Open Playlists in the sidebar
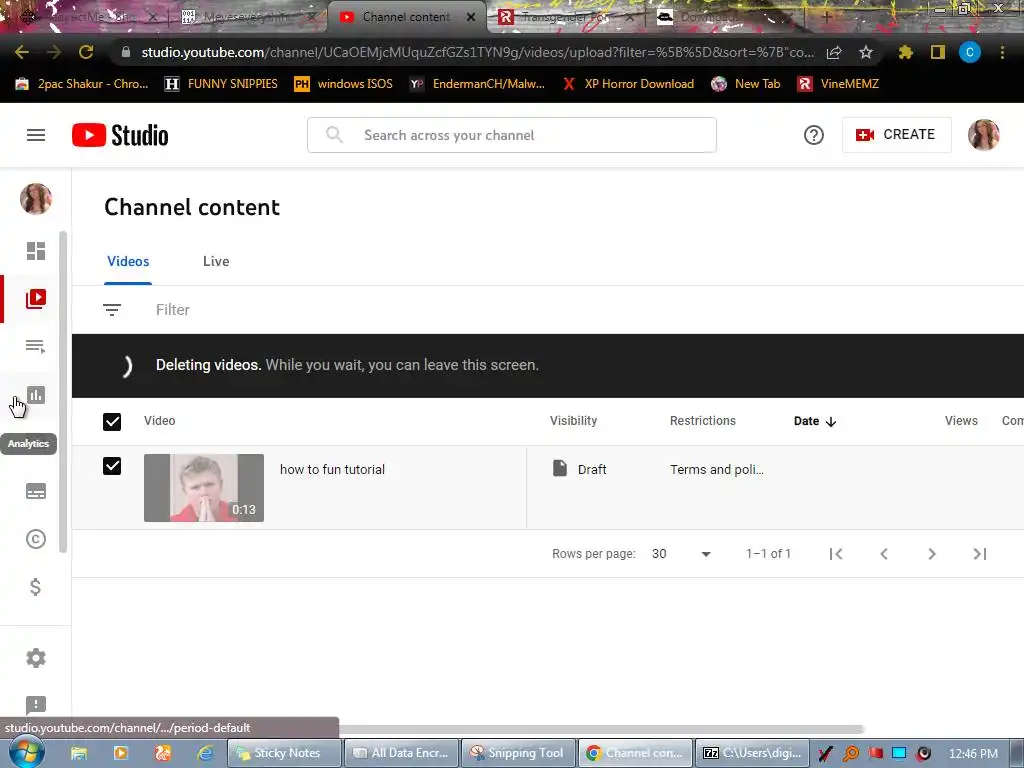 point(36,346)
